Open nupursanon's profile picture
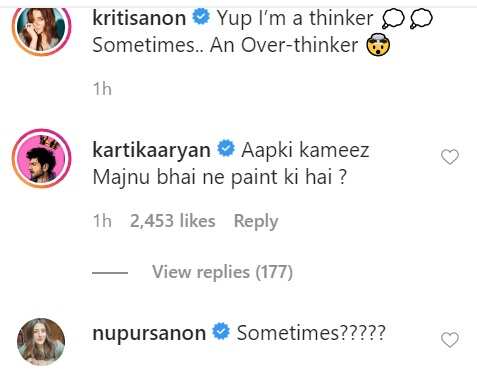This screenshot has height=369, width=477. (41, 342)
